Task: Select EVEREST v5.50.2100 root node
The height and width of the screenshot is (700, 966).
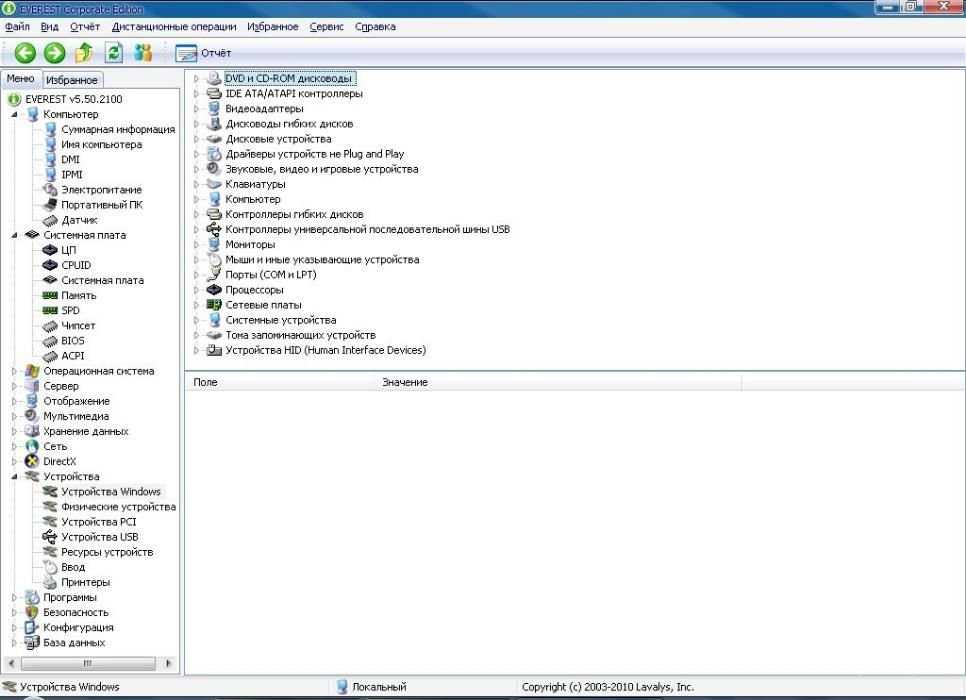Action: click(73, 99)
